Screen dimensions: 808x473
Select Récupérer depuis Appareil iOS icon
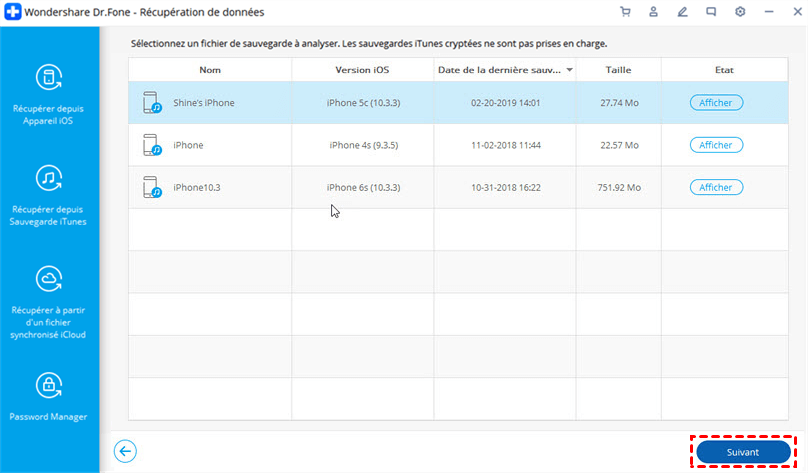(49, 78)
